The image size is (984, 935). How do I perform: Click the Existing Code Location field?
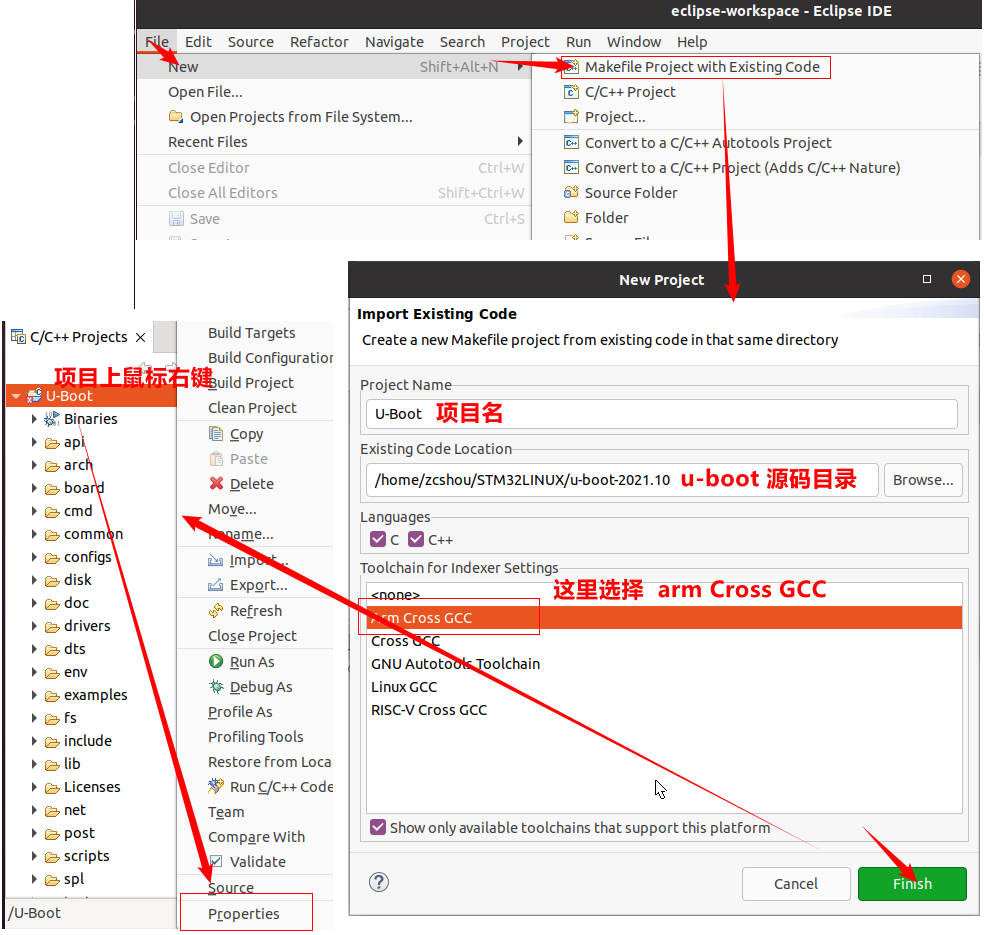[x=622, y=480]
